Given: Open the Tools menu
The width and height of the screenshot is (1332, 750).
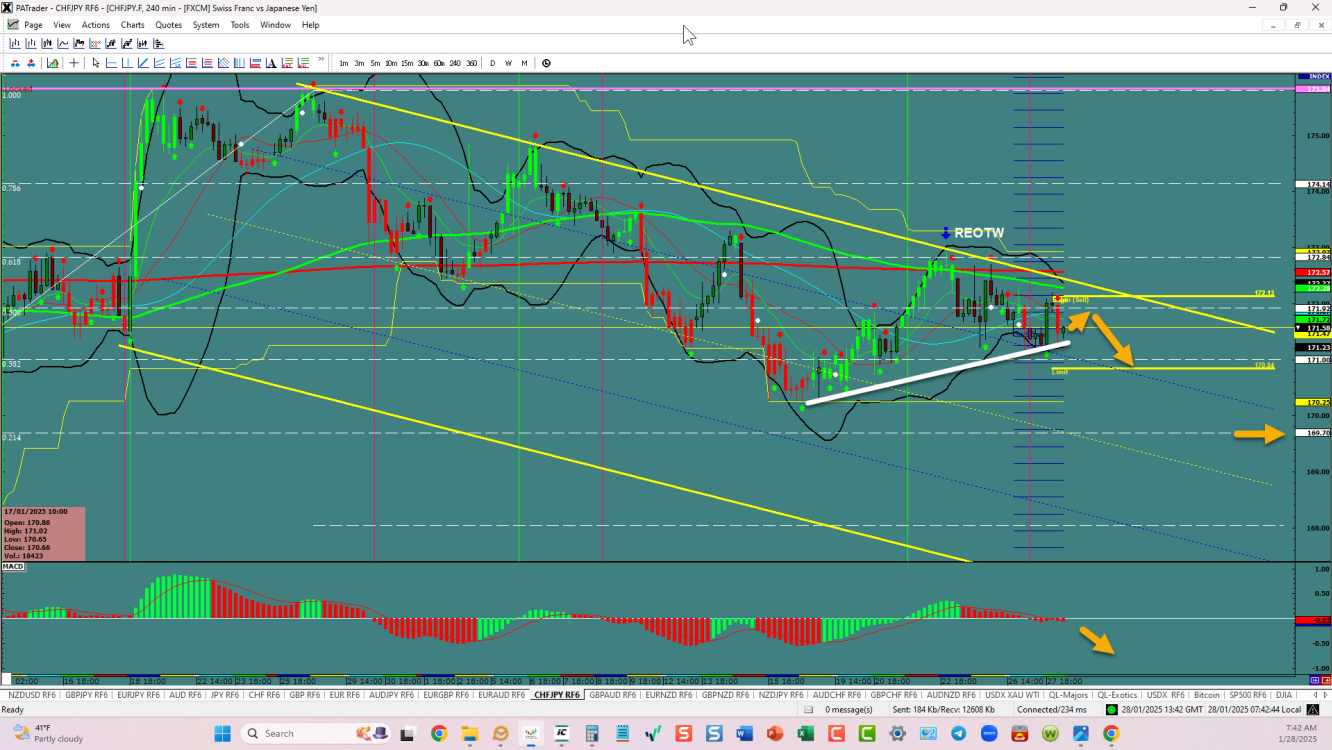Looking at the screenshot, I should tap(240, 24).
